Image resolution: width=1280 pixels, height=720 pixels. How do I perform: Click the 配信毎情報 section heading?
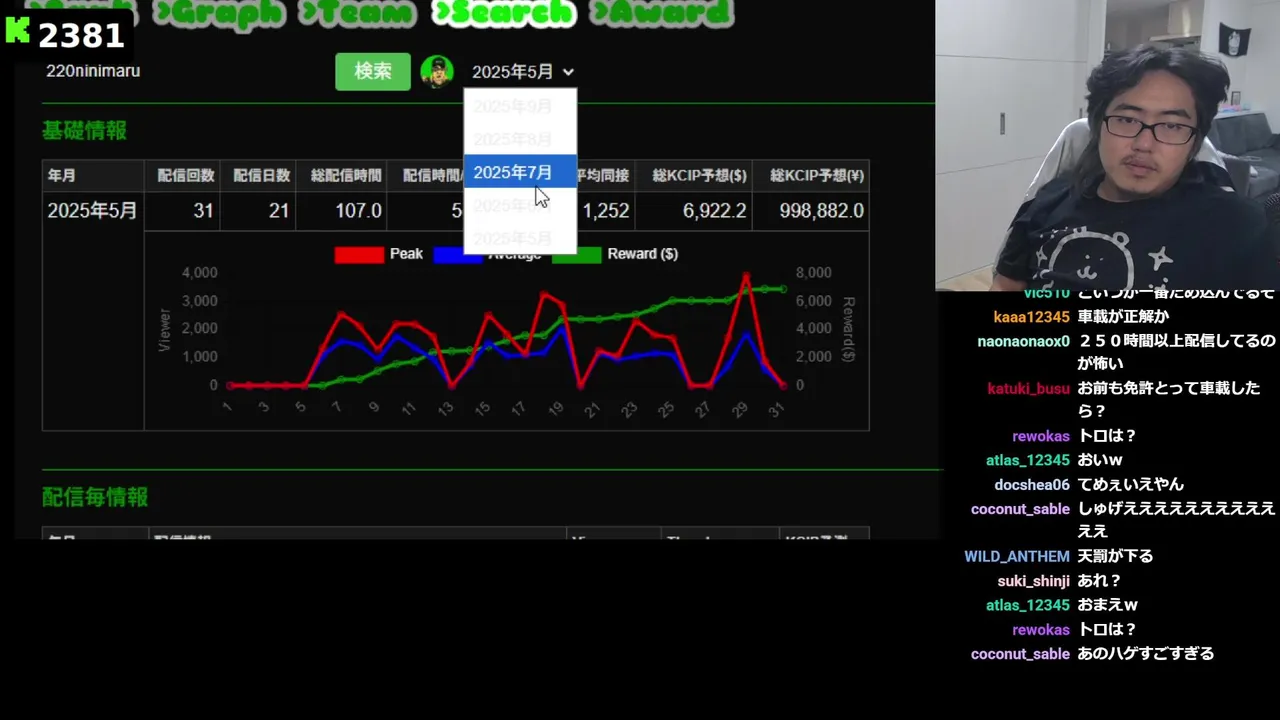pyautogui.click(x=95, y=497)
